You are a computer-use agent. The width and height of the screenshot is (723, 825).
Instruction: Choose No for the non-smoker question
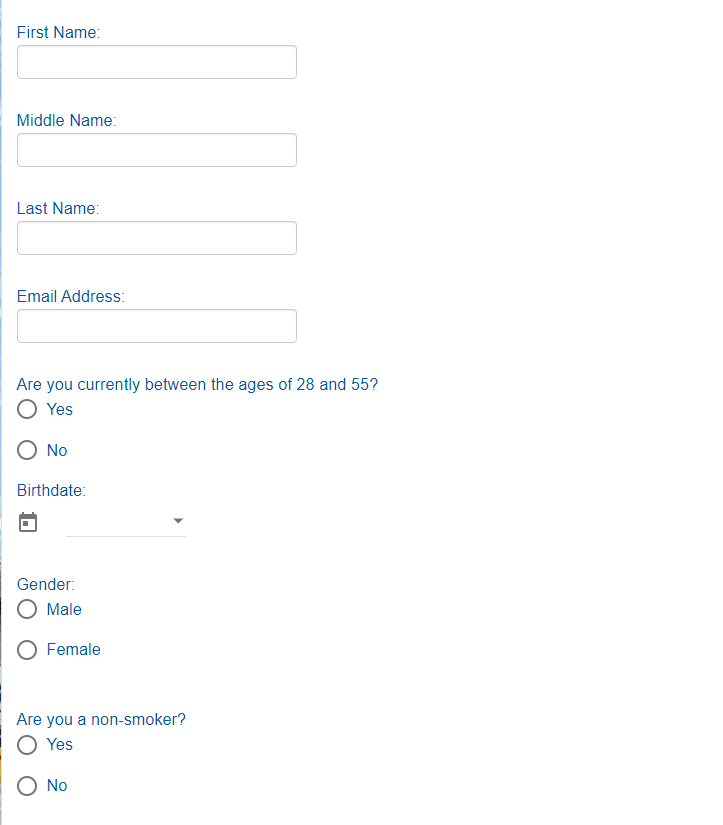[x=27, y=785]
